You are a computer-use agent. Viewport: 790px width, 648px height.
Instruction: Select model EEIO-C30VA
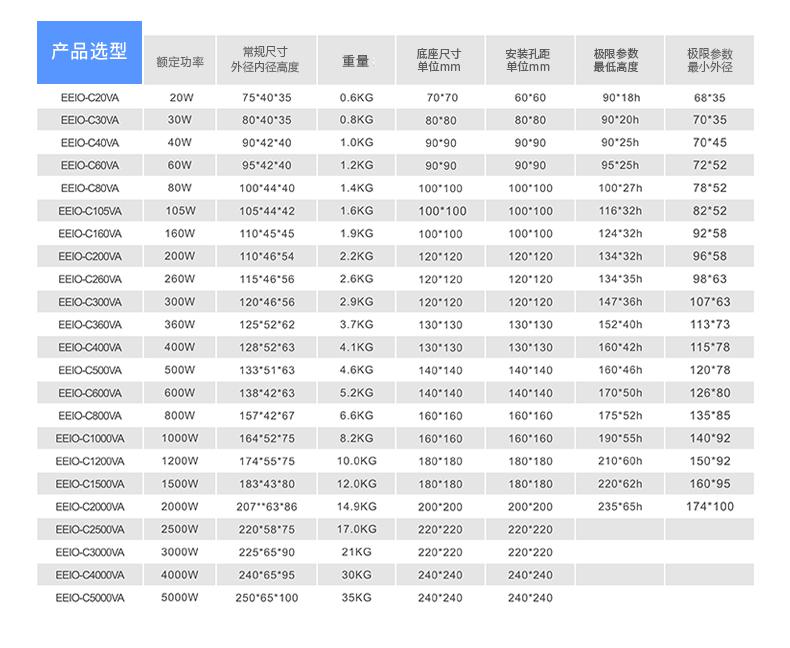pos(90,120)
